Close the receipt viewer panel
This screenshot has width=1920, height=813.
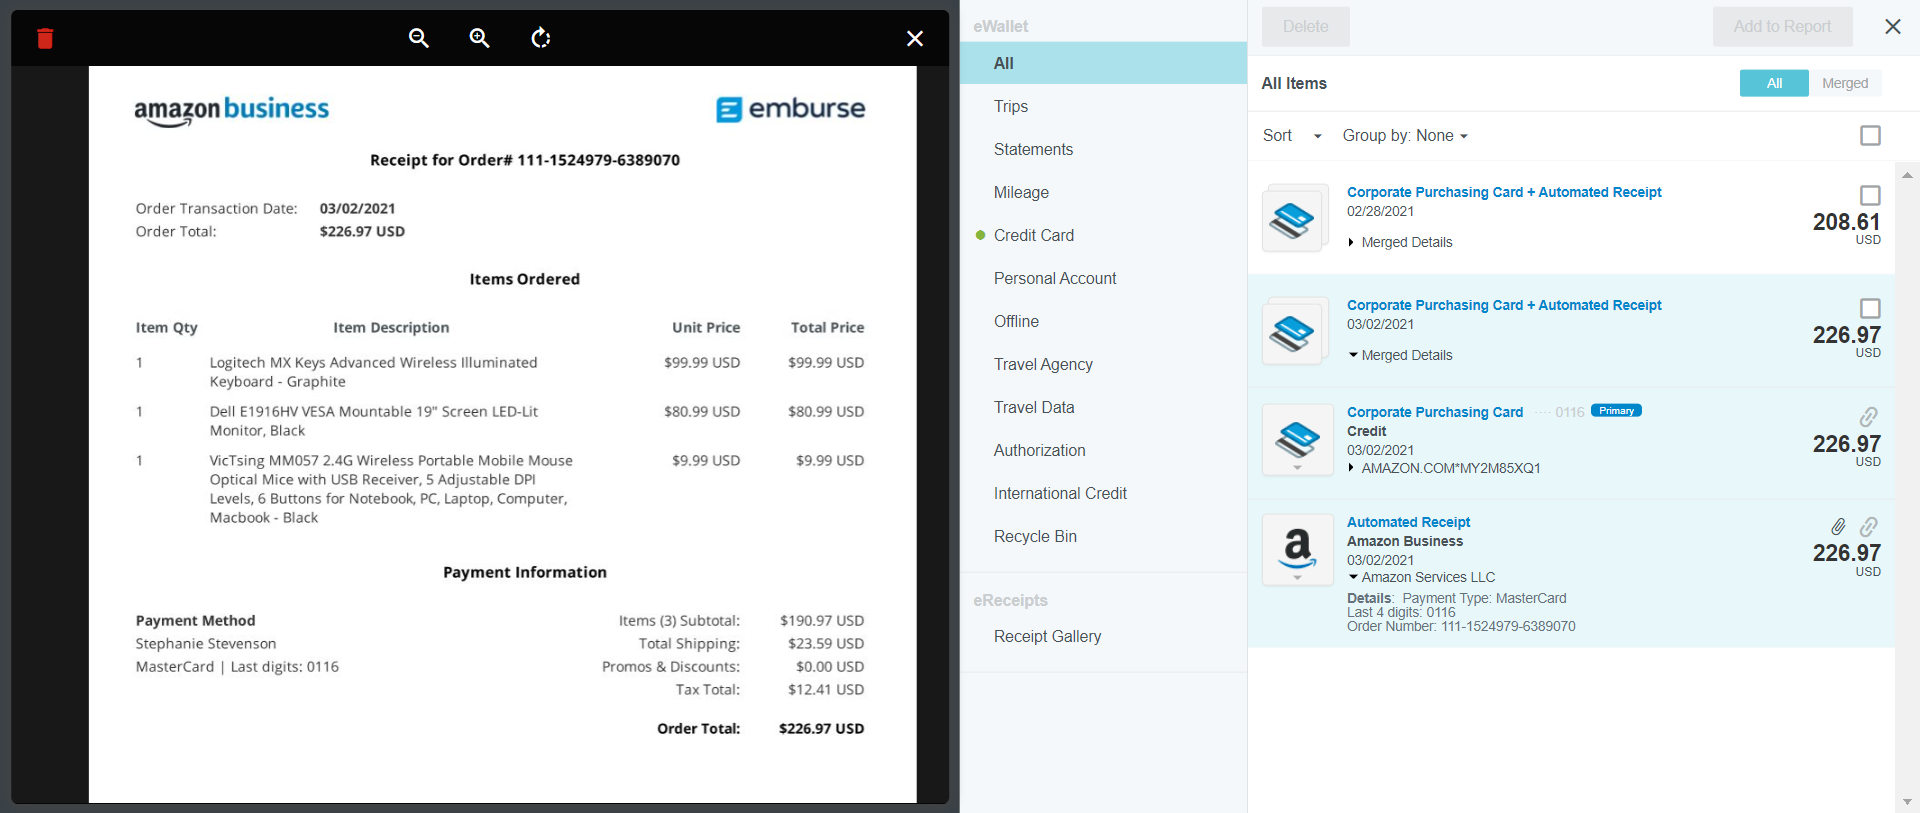[914, 39]
